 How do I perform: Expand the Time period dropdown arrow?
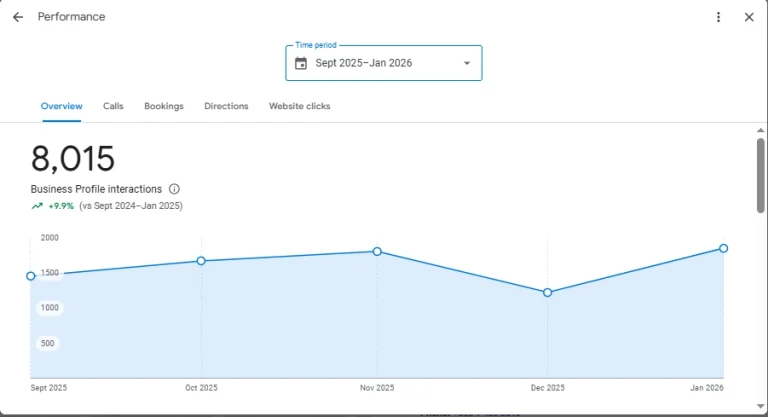(466, 63)
